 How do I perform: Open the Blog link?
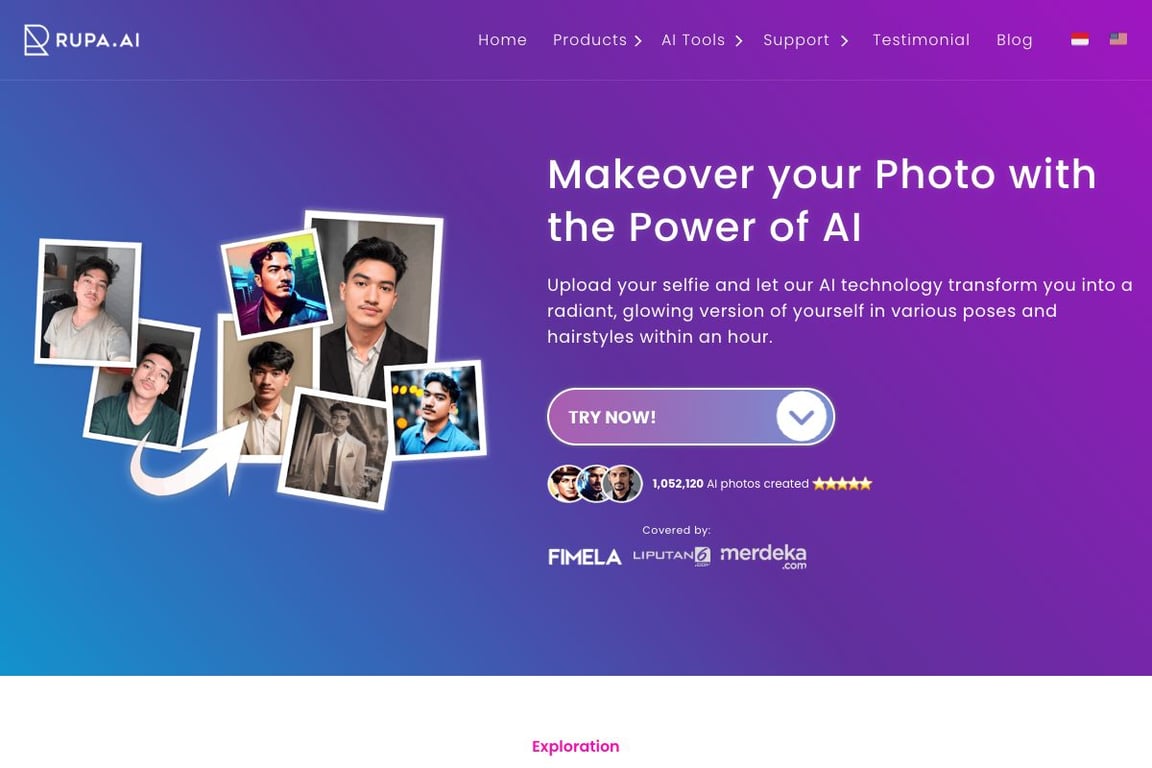point(1015,40)
